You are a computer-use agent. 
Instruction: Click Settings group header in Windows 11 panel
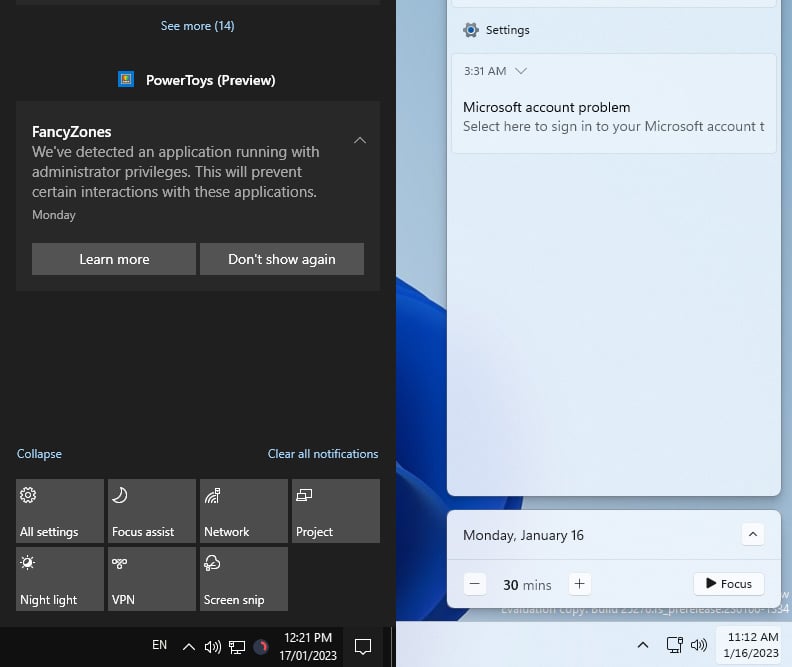pyautogui.click(x=508, y=30)
